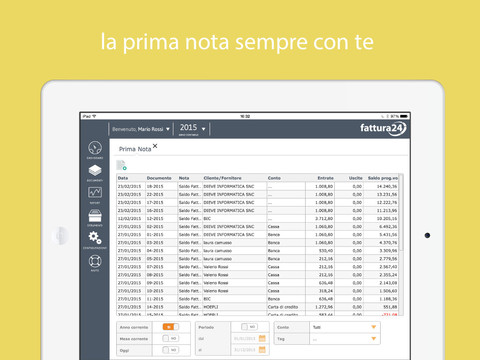This screenshot has height=360, width=480.
Task: Open the Aiuto lifebuoy icon
Action: click(95, 261)
